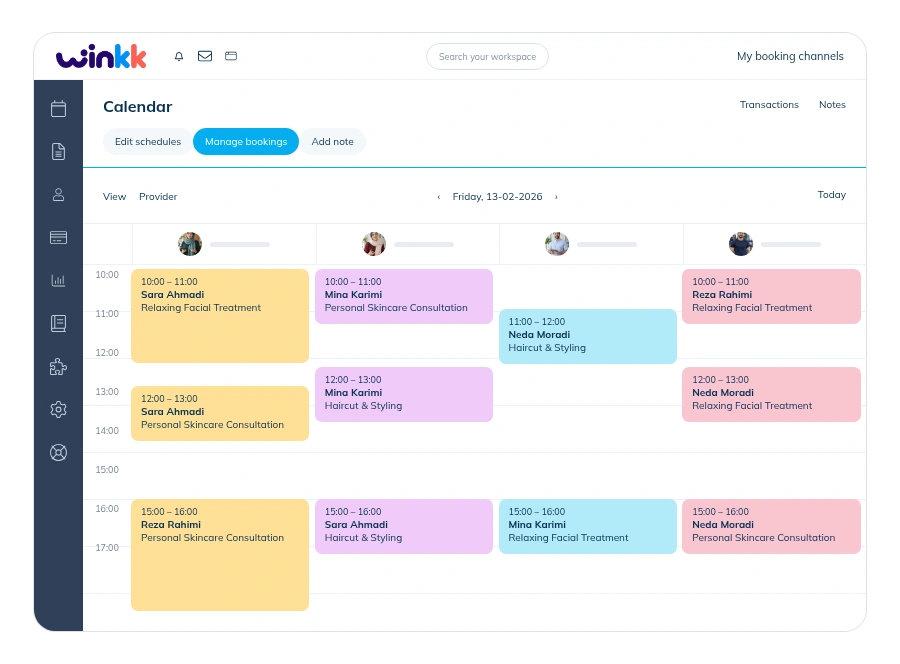Click the Search your workspace field
Screen dimensions: 900x664
pos(487,57)
